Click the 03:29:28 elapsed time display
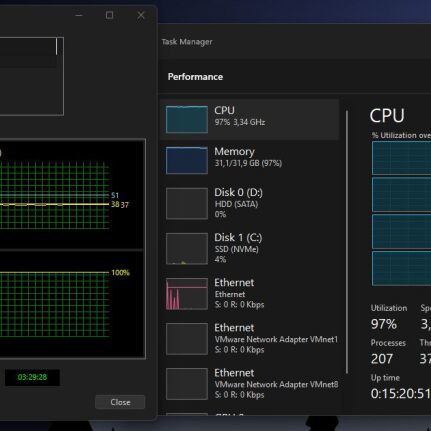 [32, 377]
